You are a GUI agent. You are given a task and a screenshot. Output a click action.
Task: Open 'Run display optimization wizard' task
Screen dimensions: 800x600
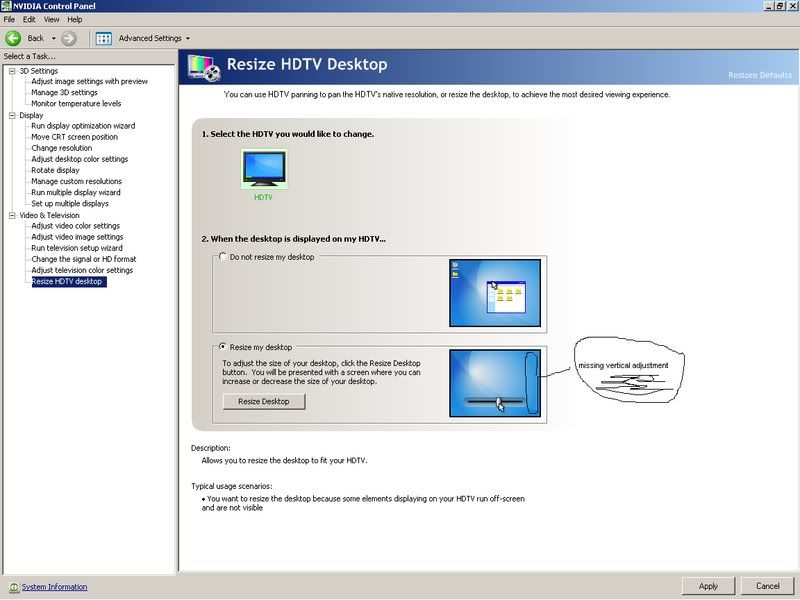coord(83,126)
